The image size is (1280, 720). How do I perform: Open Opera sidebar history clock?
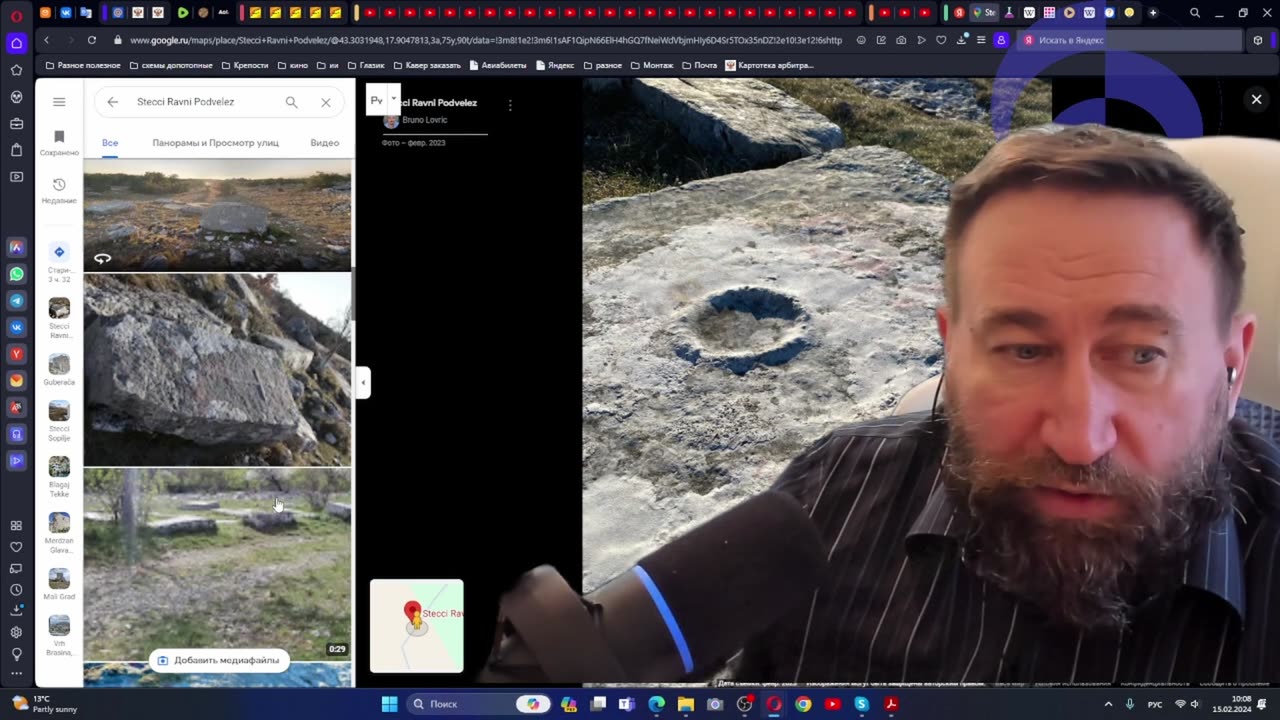(16, 589)
